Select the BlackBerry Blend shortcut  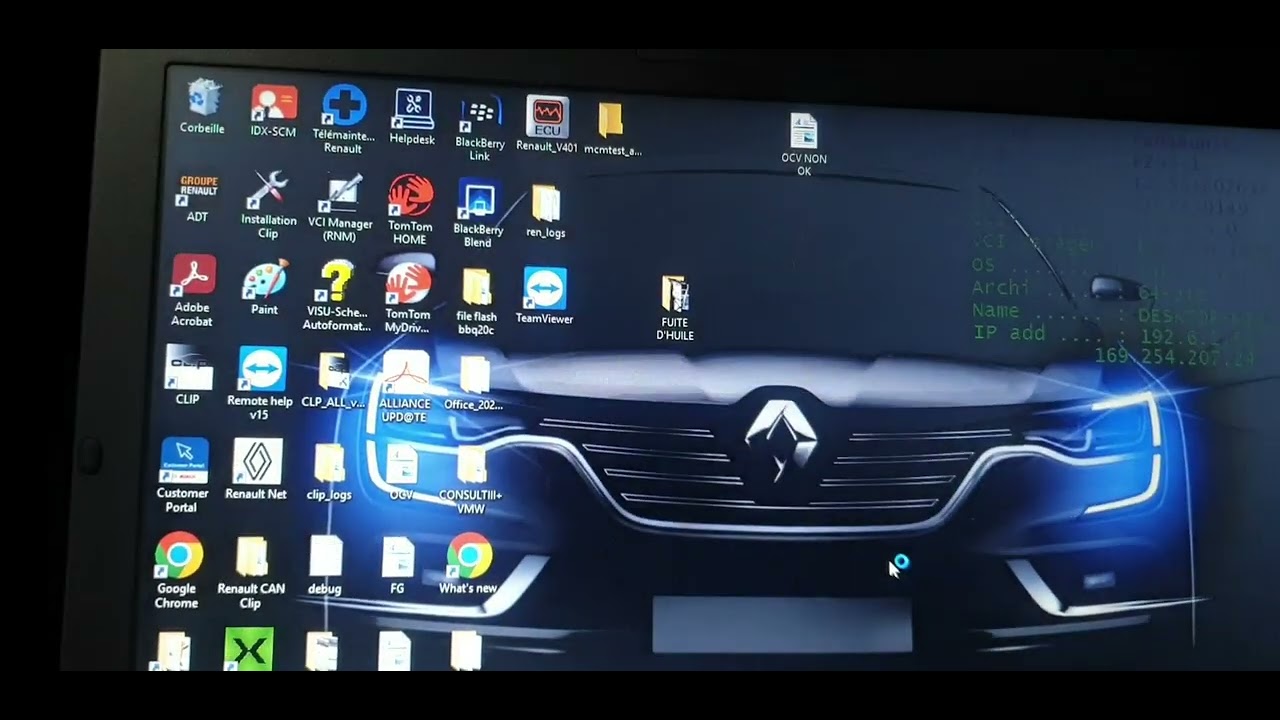point(478,213)
